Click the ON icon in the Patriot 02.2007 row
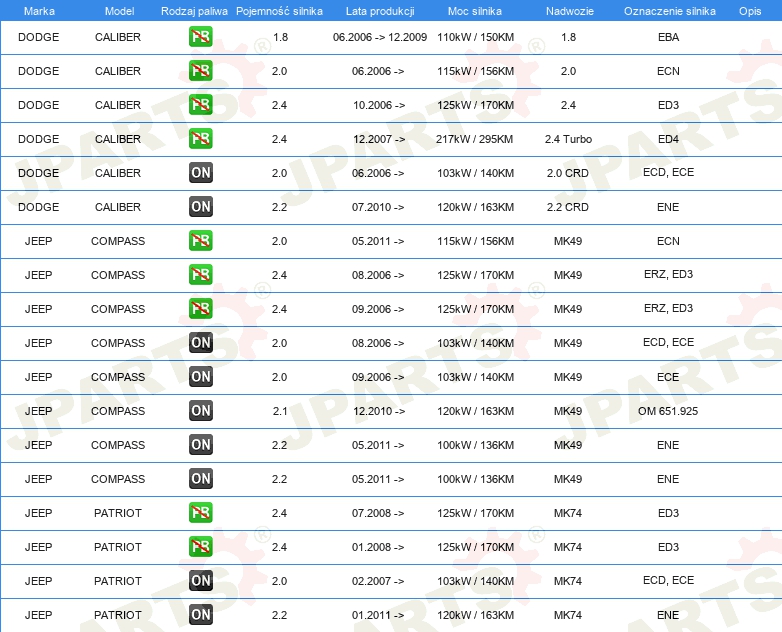This screenshot has width=782, height=632. (200, 581)
